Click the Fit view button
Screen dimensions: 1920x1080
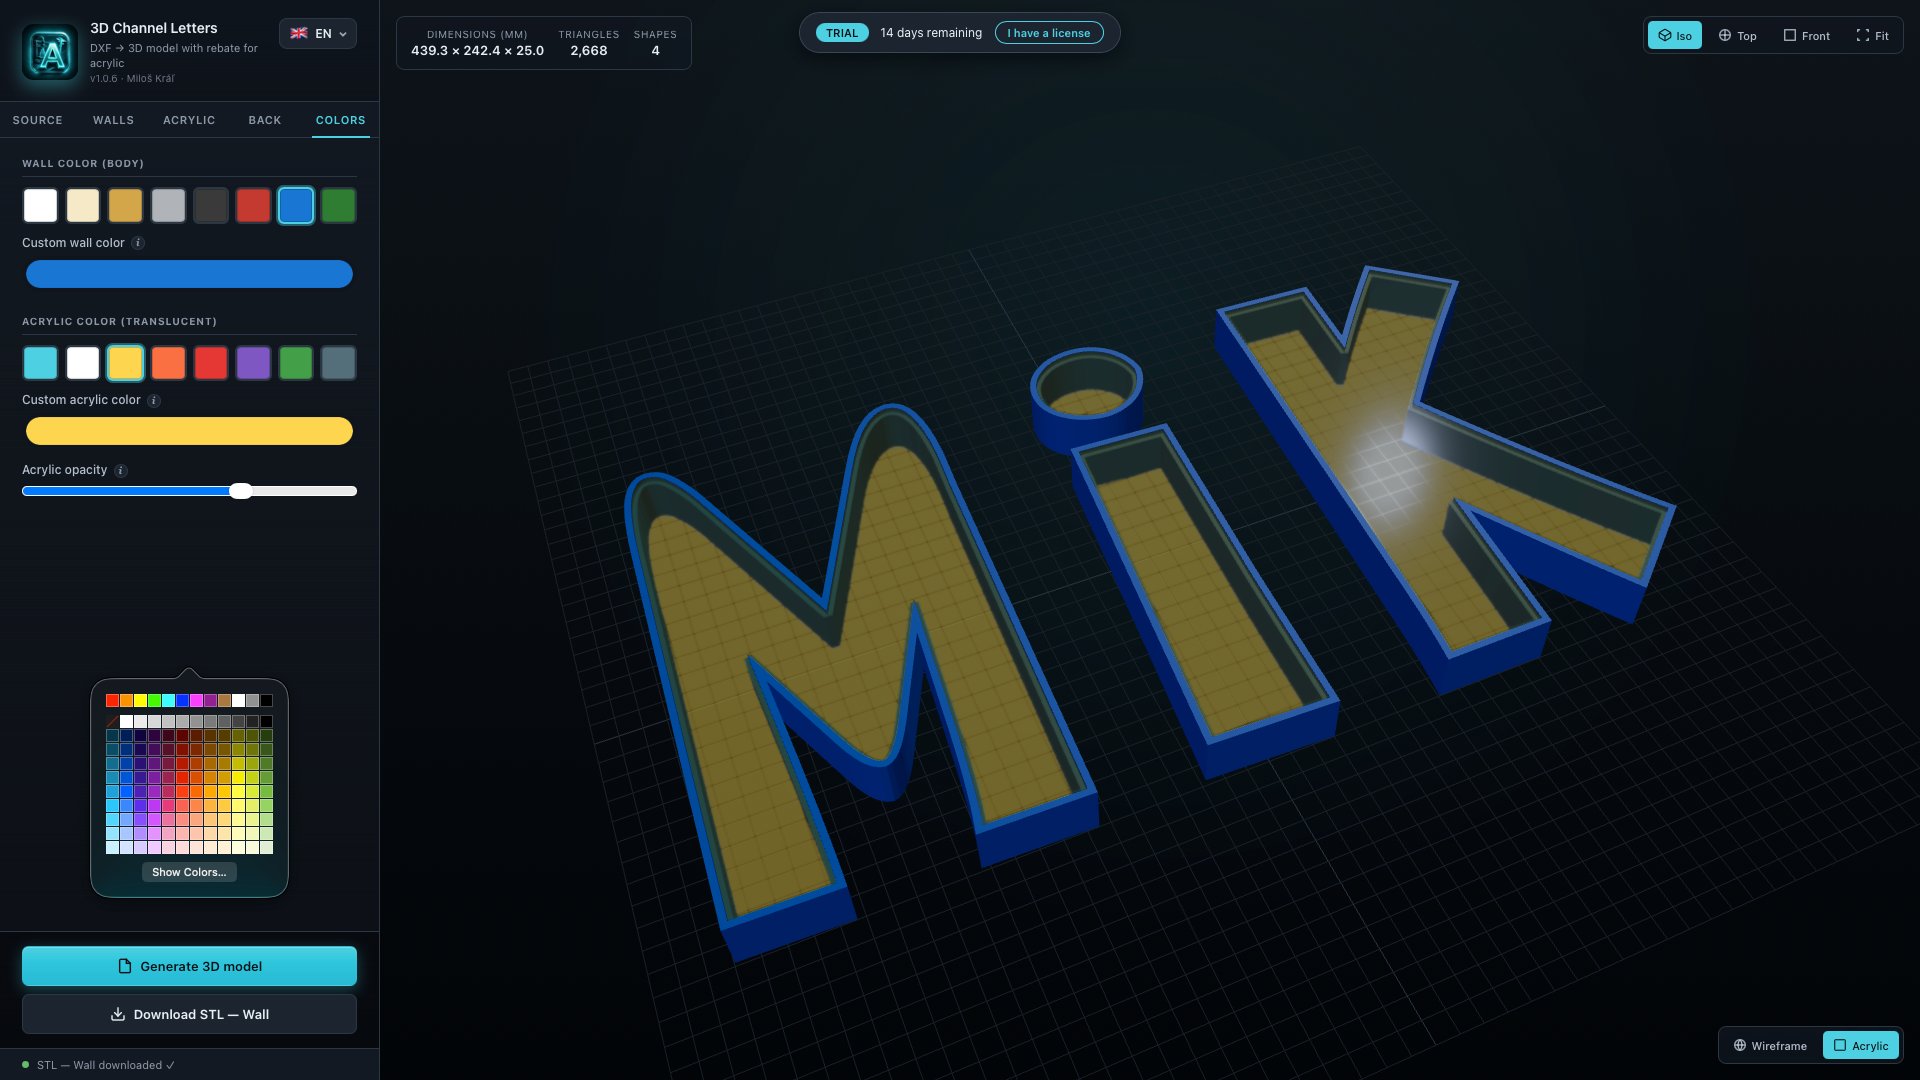coord(1872,36)
